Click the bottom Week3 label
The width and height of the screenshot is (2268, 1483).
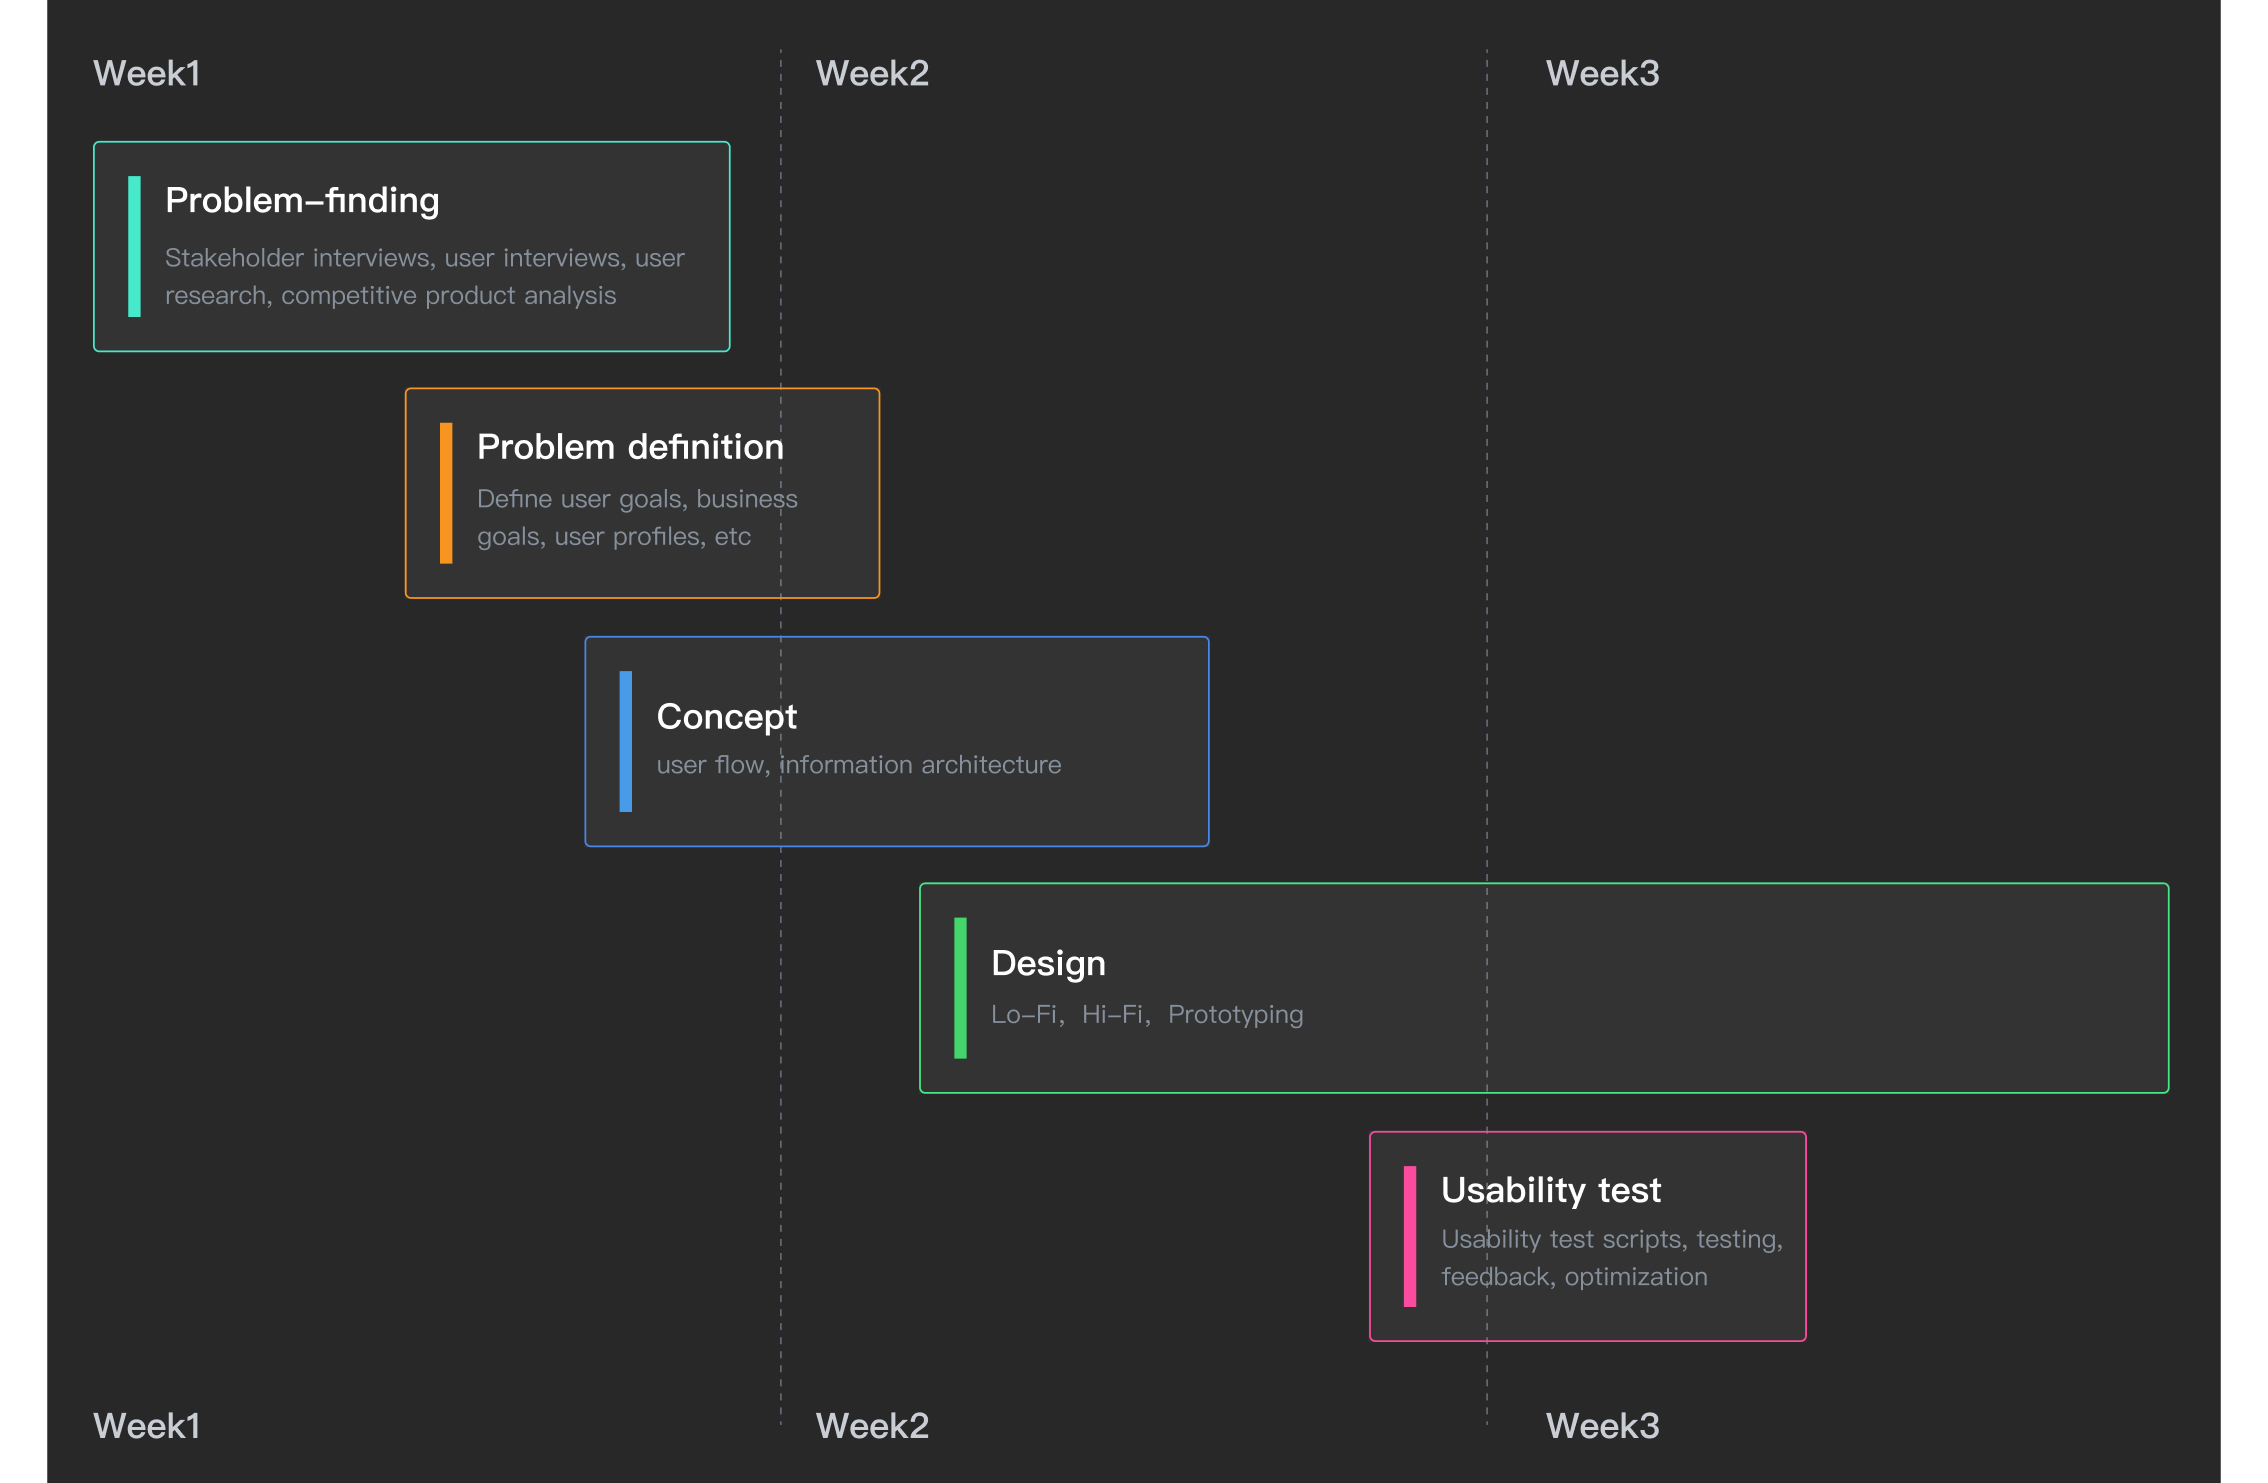click(x=1602, y=1426)
